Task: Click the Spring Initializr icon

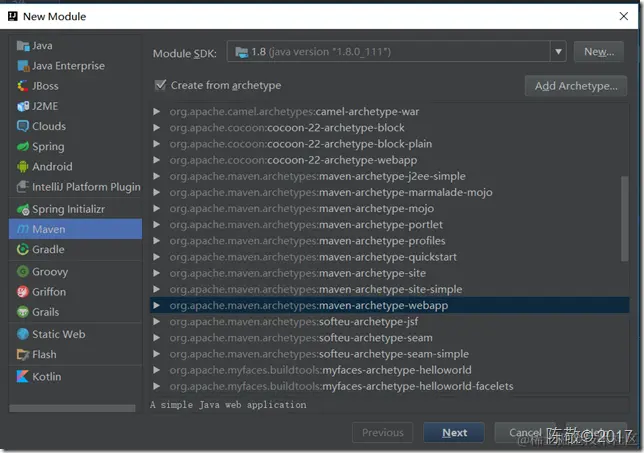Action: point(23,209)
